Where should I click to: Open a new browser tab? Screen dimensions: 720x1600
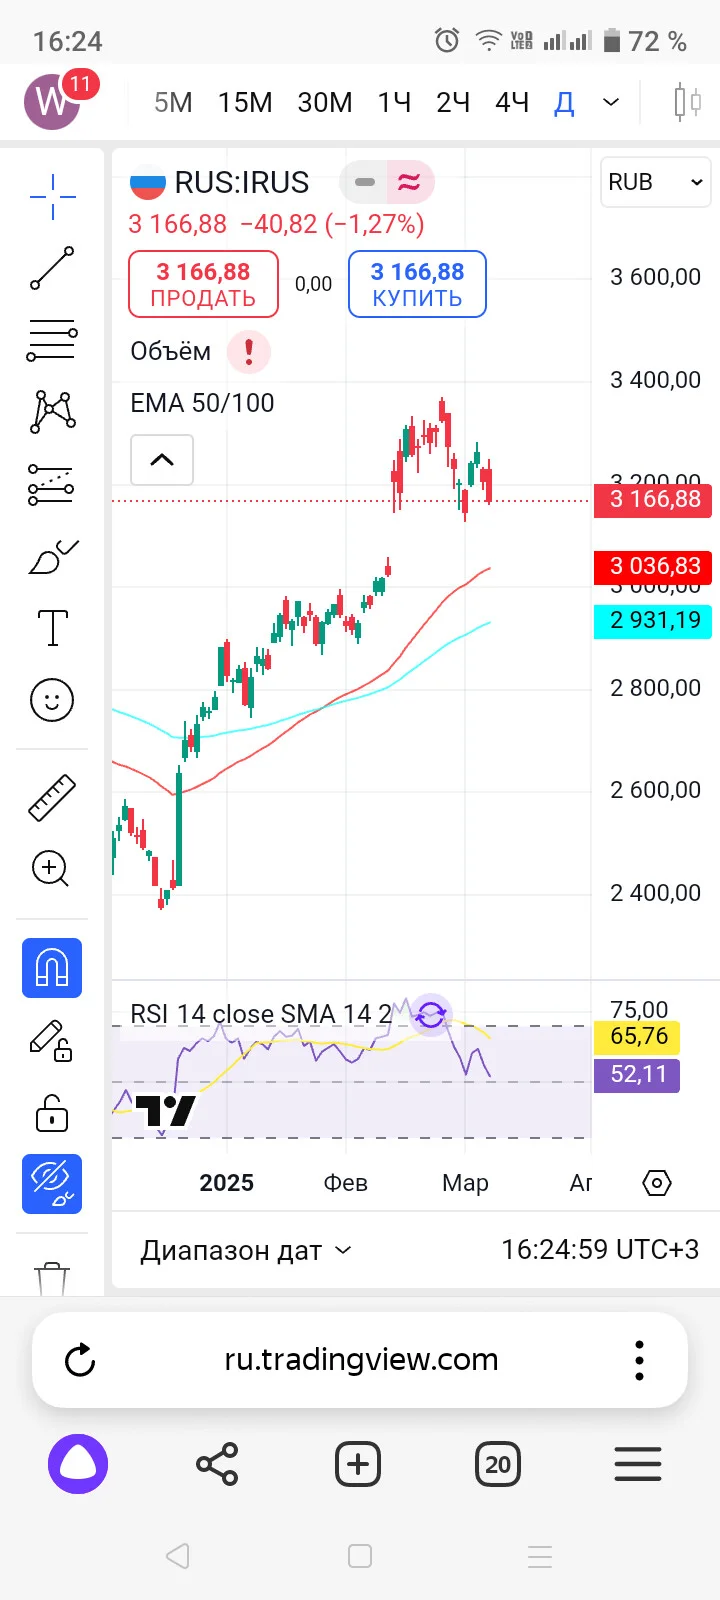click(358, 1464)
